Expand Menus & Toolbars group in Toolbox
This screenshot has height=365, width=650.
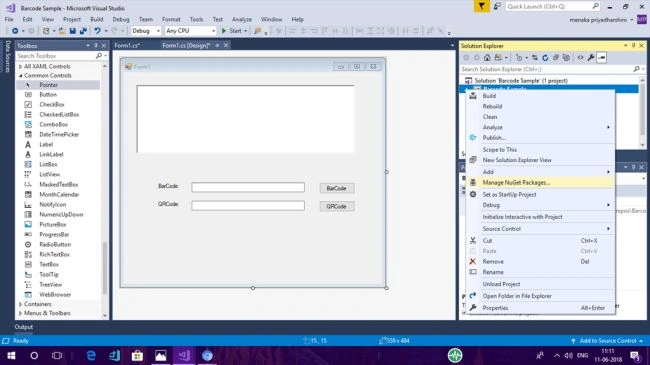(x=20, y=313)
